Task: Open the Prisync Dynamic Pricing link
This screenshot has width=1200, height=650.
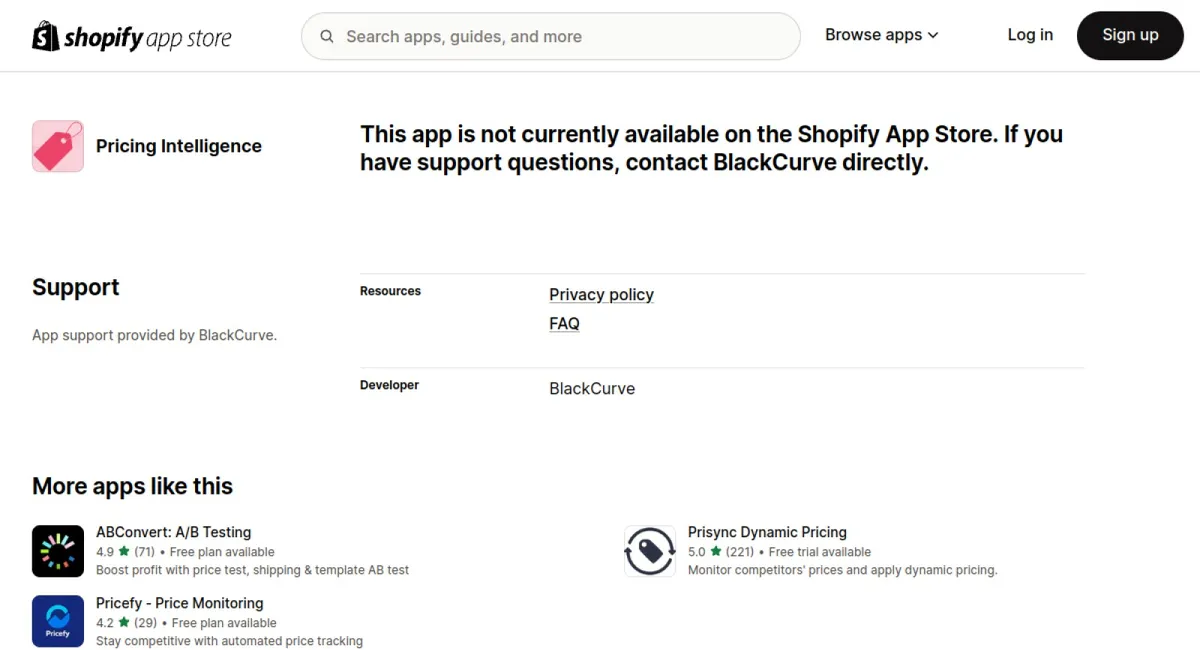Action: tap(767, 532)
